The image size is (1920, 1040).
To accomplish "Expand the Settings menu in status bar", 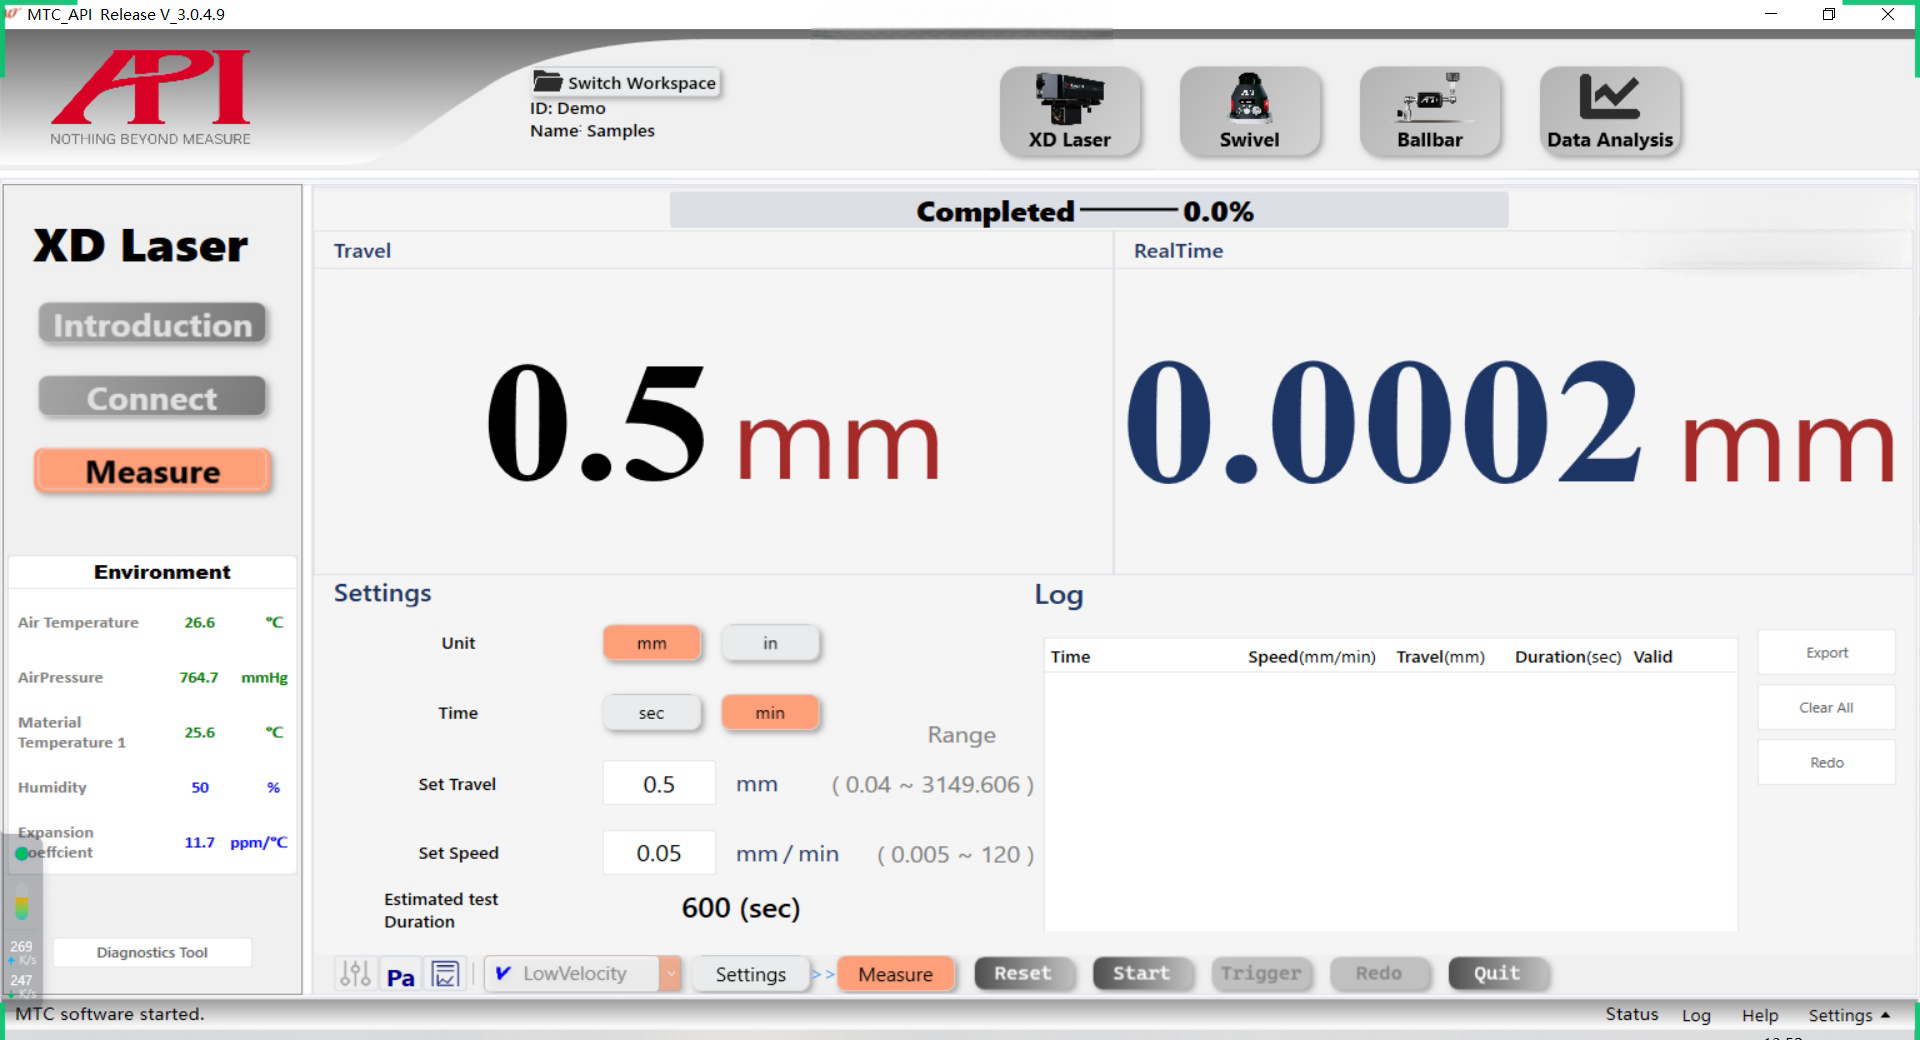I will [x=1849, y=1015].
